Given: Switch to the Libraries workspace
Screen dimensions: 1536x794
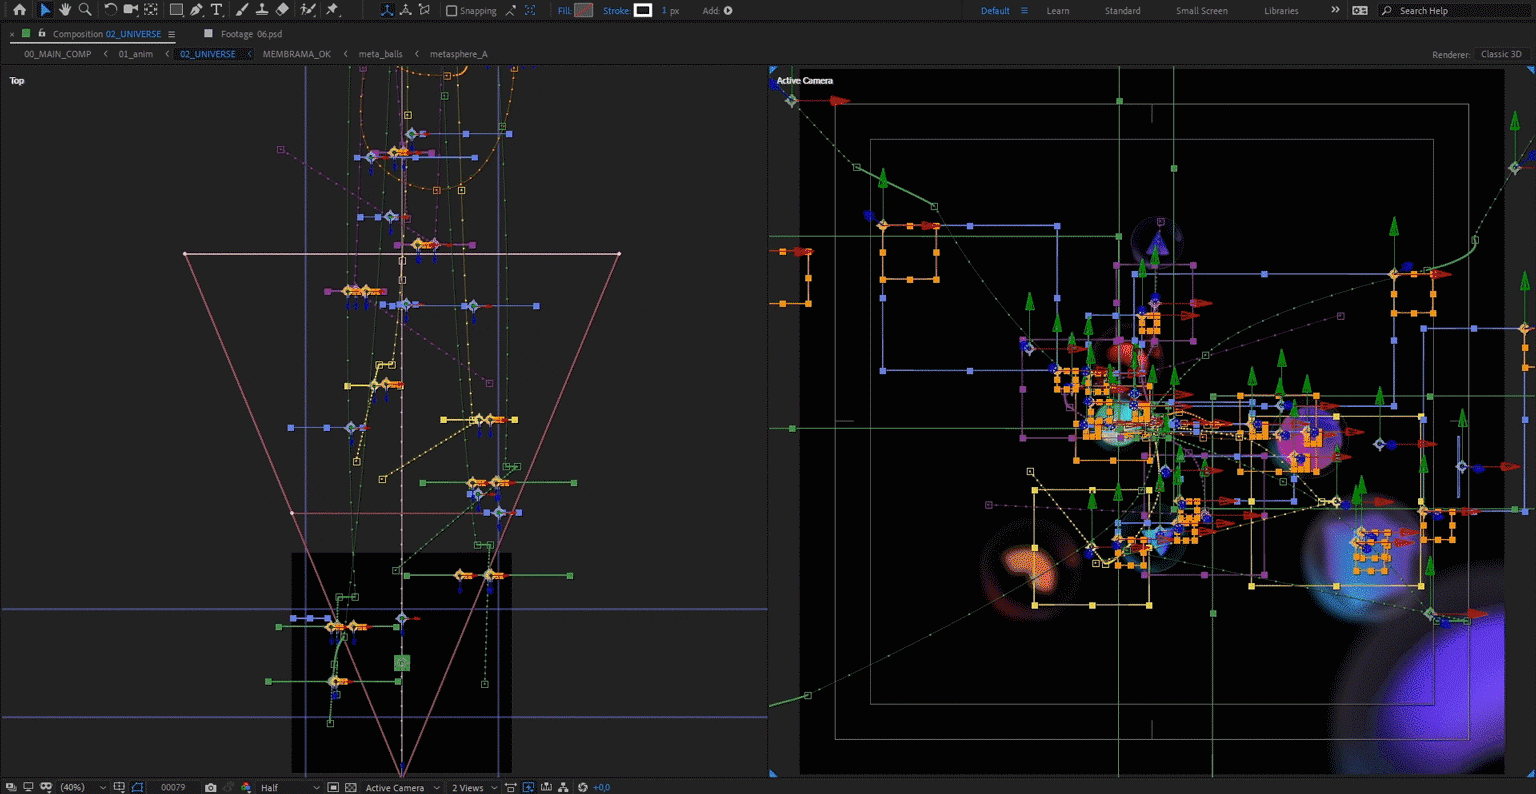Looking at the screenshot, I should tap(1281, 11).
